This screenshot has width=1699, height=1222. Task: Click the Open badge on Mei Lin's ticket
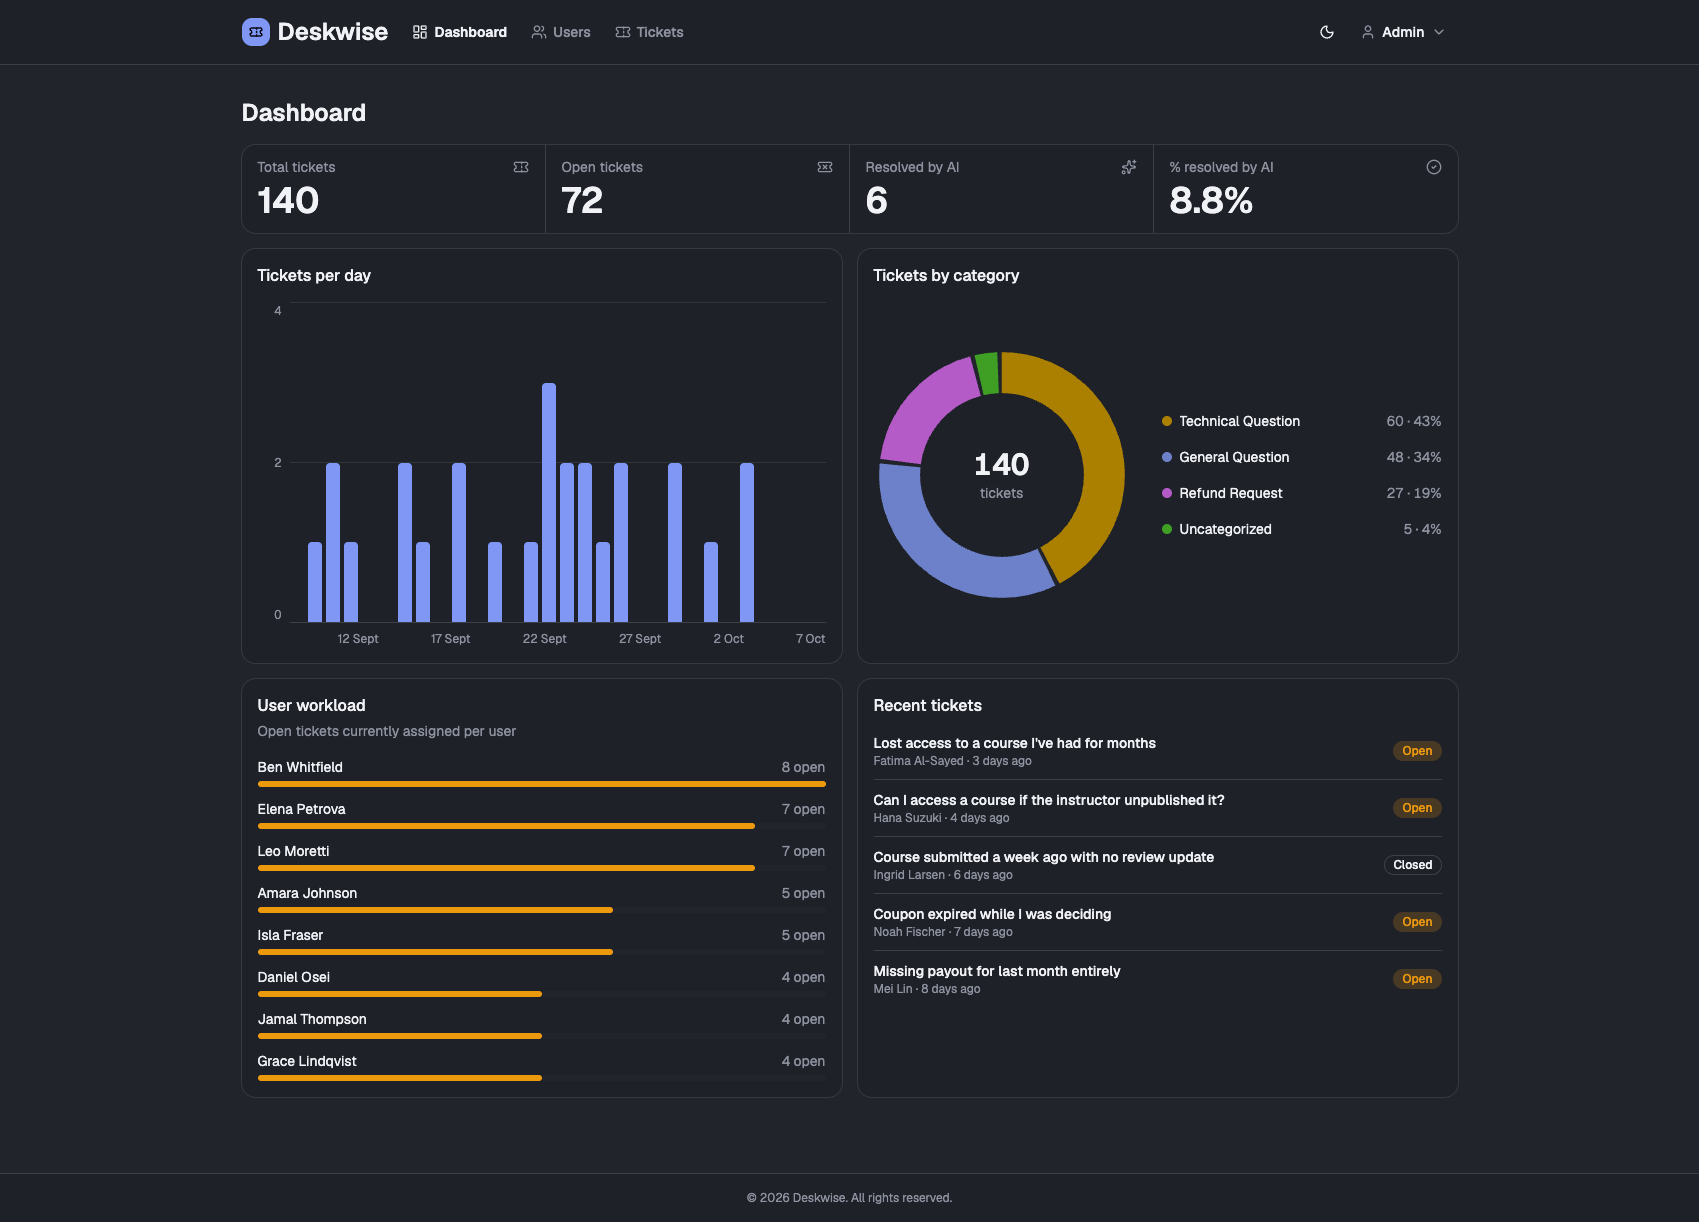click(x=1417, y=979)
